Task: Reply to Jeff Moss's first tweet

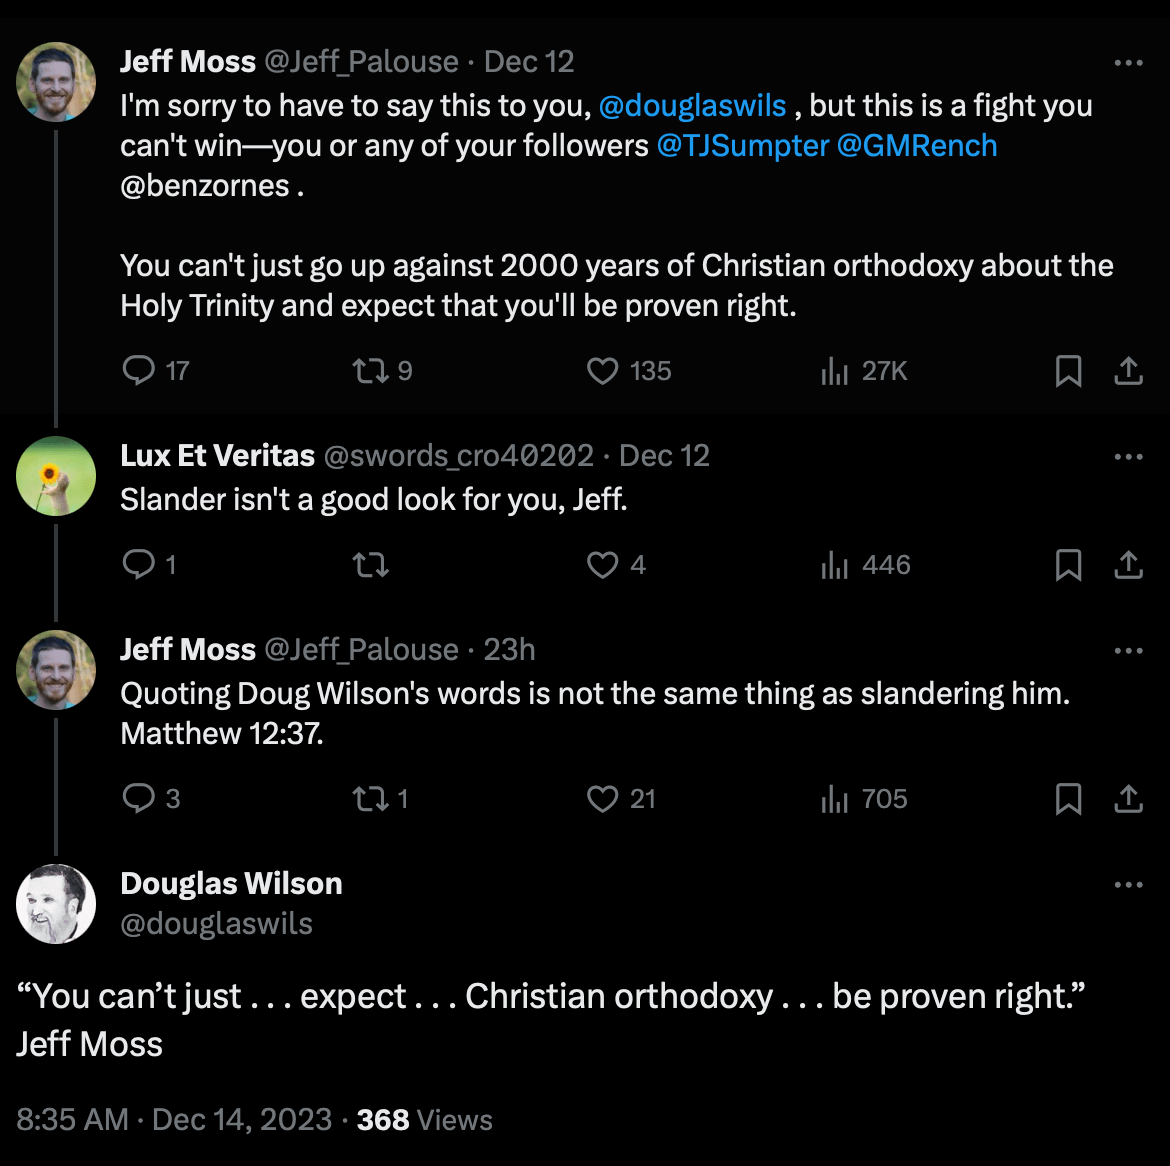Action: (138, 371)
